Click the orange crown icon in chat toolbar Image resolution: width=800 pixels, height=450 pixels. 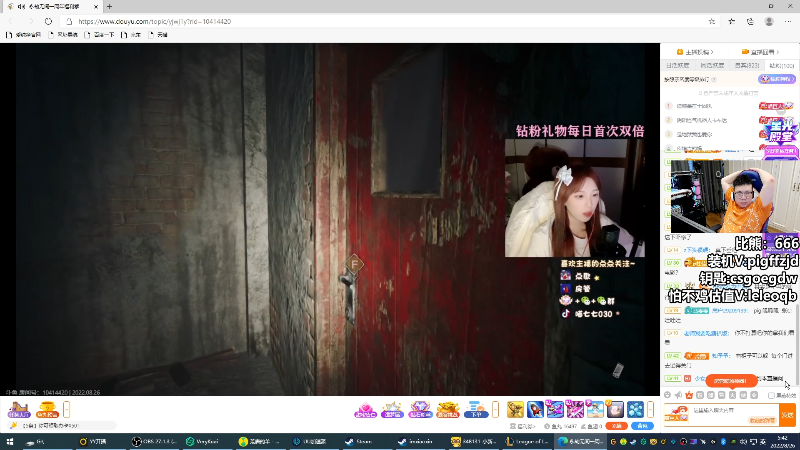[689, 395]
